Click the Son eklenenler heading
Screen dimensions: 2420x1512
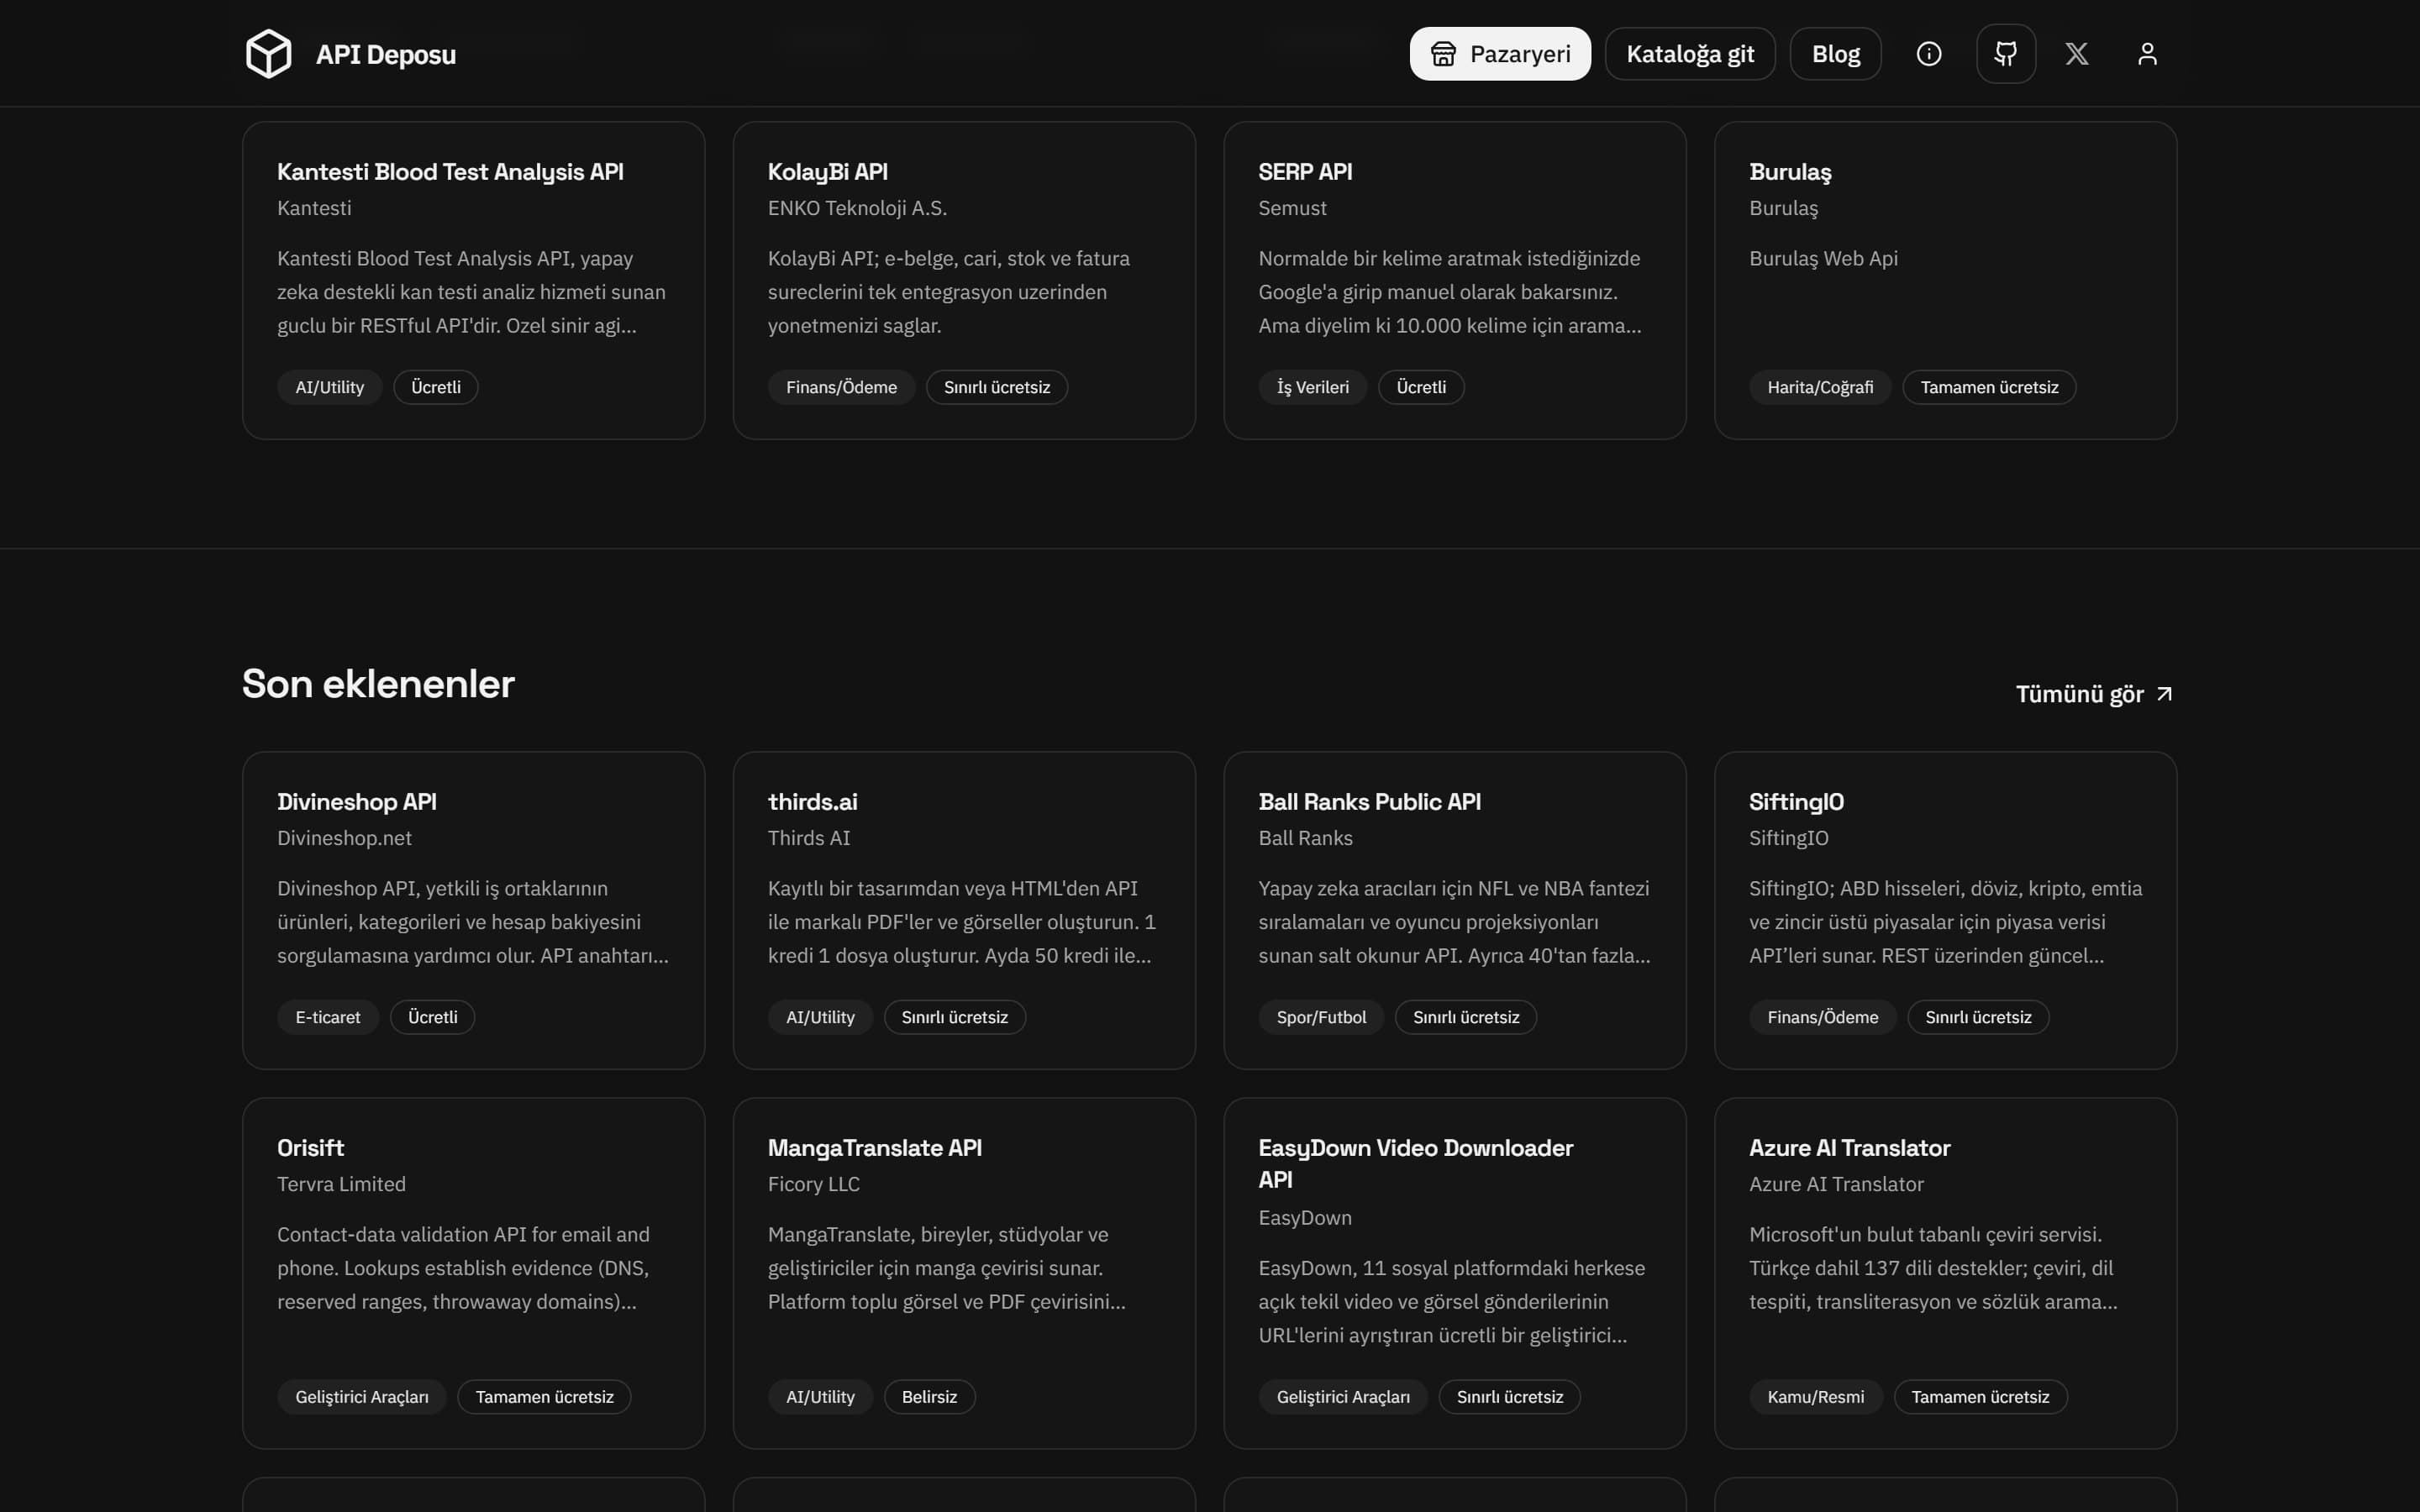(x=378, y=685)
